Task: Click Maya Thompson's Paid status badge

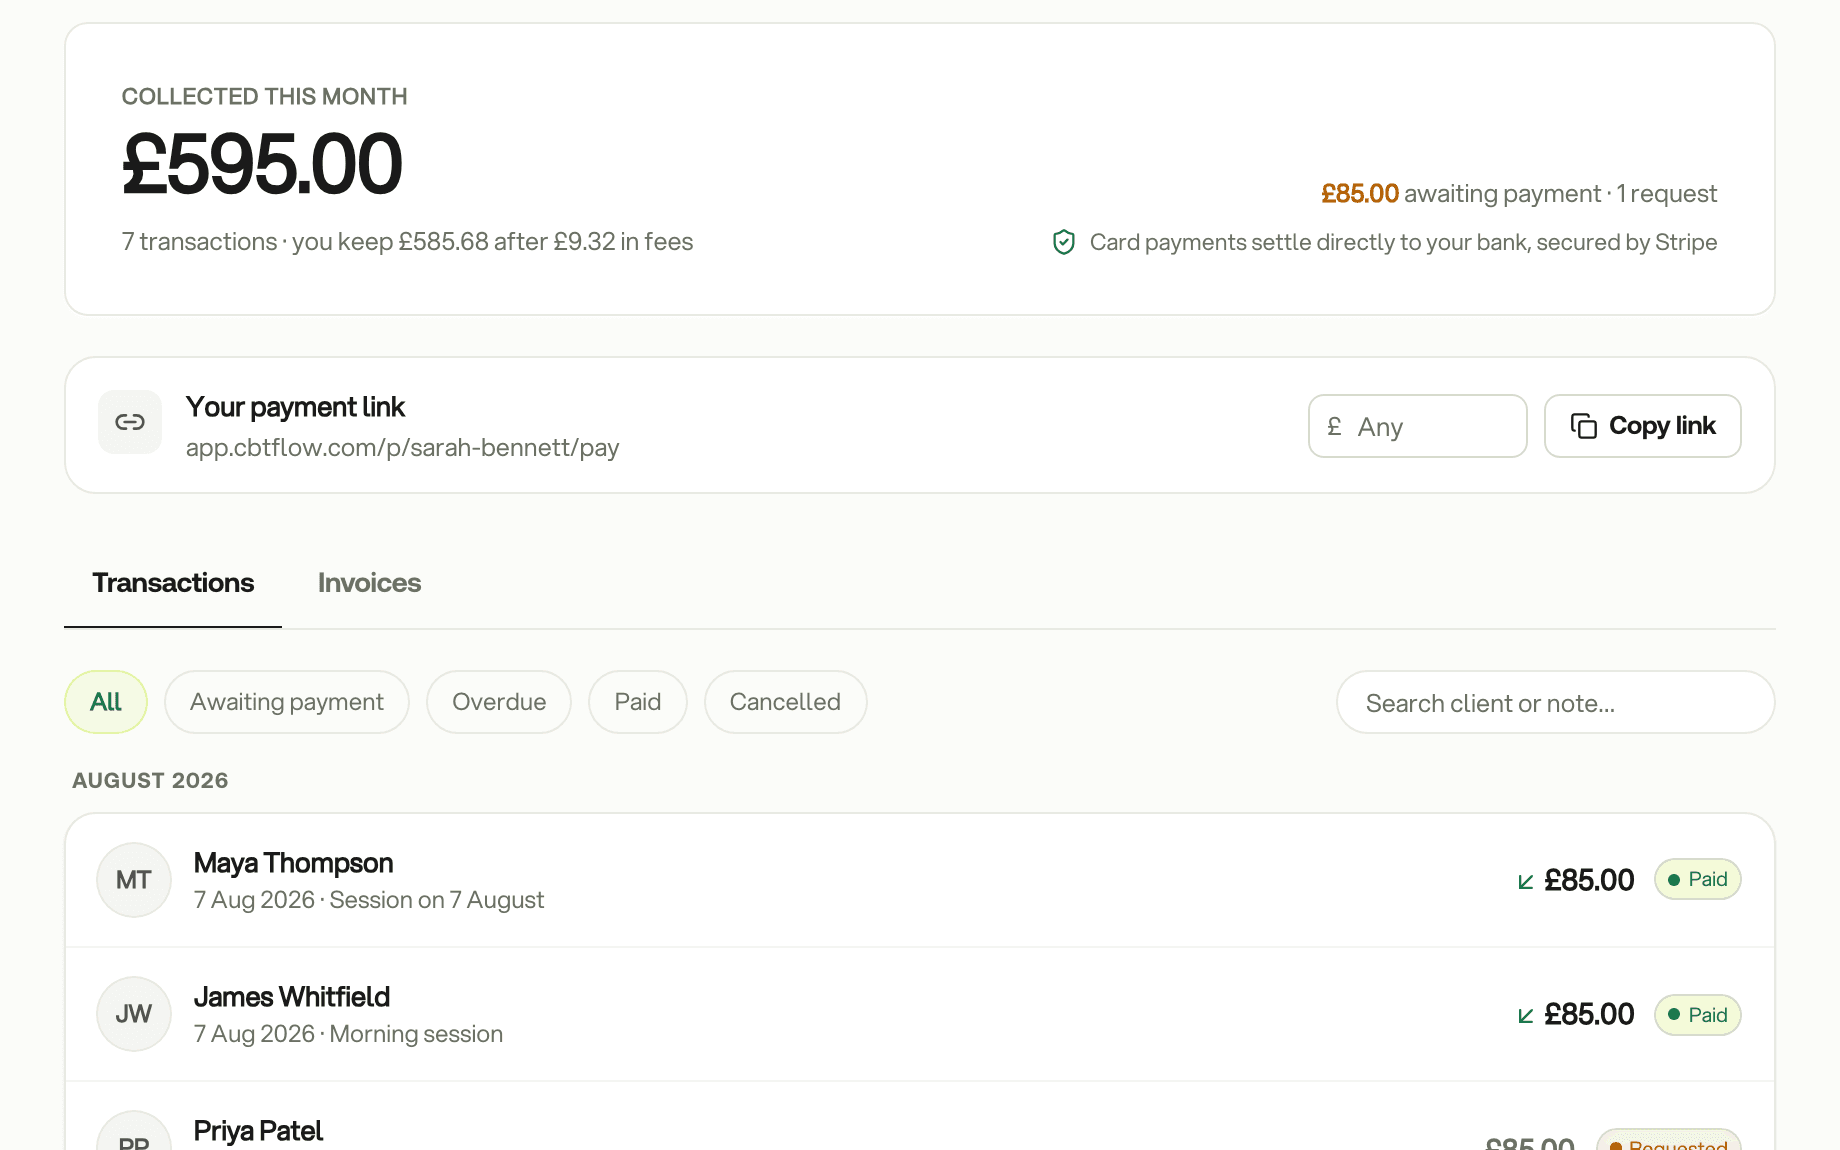Action: (1698, 880)
